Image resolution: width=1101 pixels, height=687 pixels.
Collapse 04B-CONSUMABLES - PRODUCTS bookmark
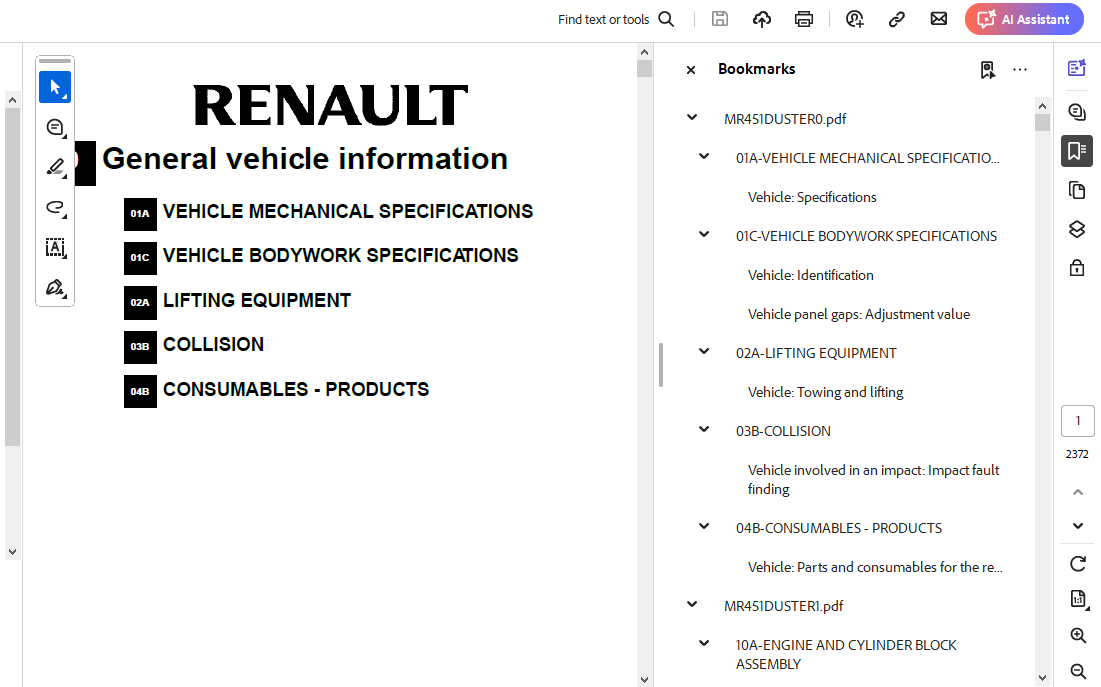(x=704, y=526)
